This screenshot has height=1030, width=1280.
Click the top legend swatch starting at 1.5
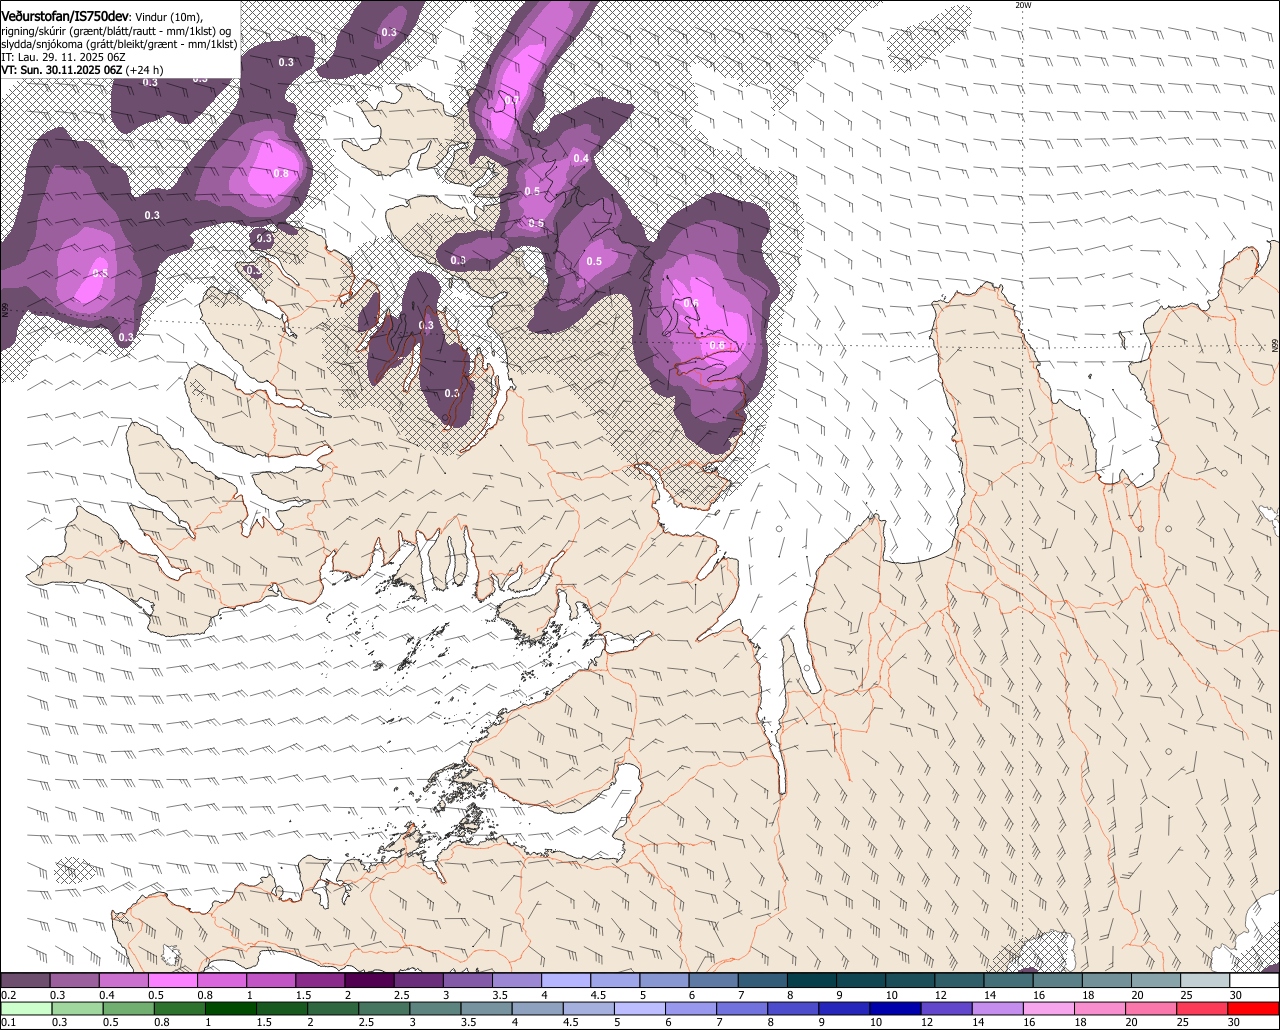coord(320,980)
